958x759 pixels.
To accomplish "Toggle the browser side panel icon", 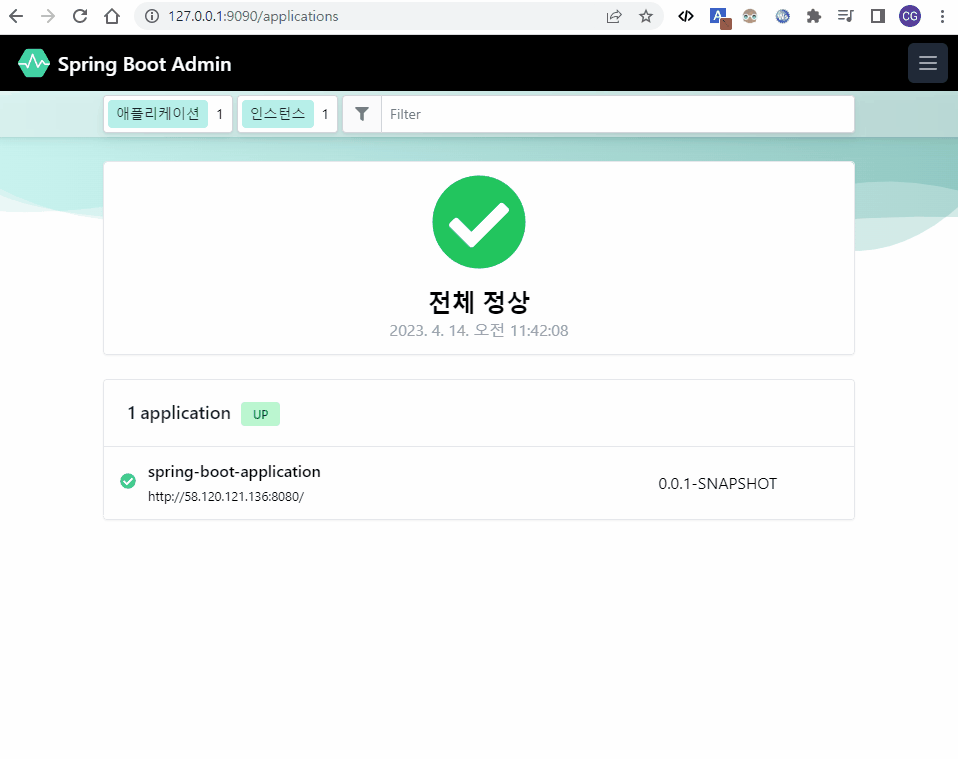I will [x=878, y=16].
